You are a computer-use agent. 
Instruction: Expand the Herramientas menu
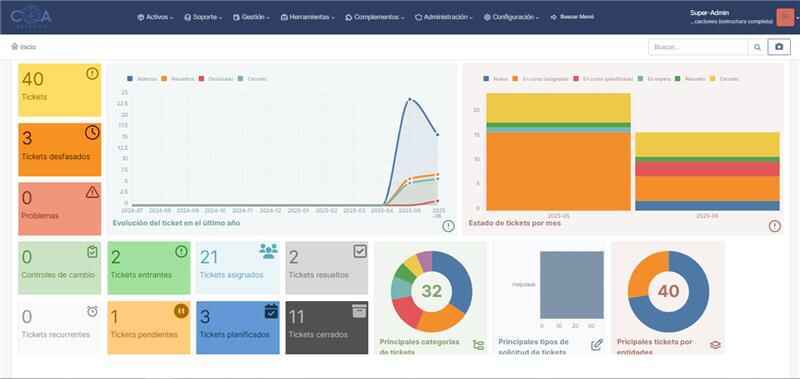point(308,17)
